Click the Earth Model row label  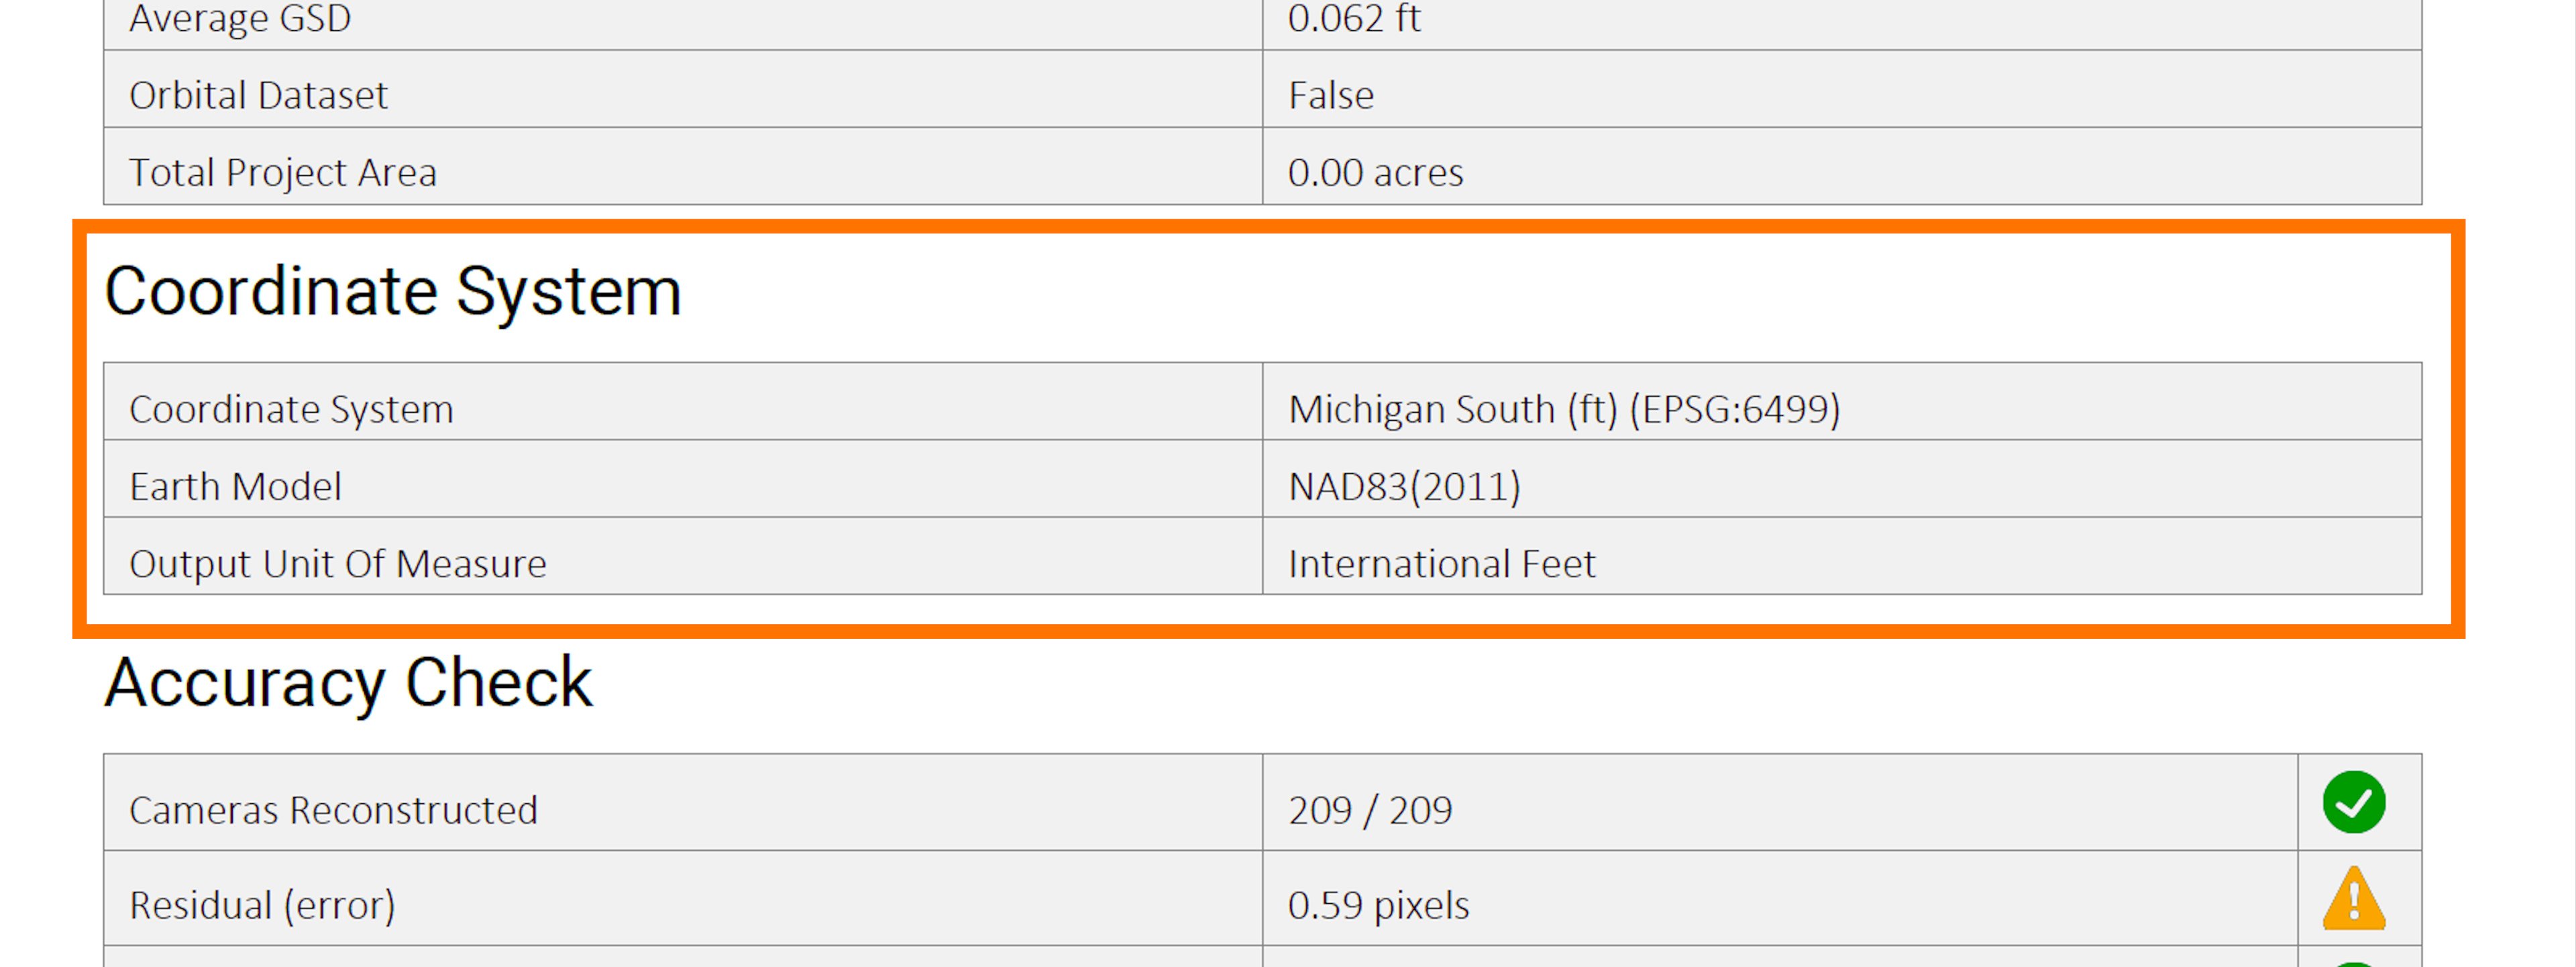pos(235,486)
